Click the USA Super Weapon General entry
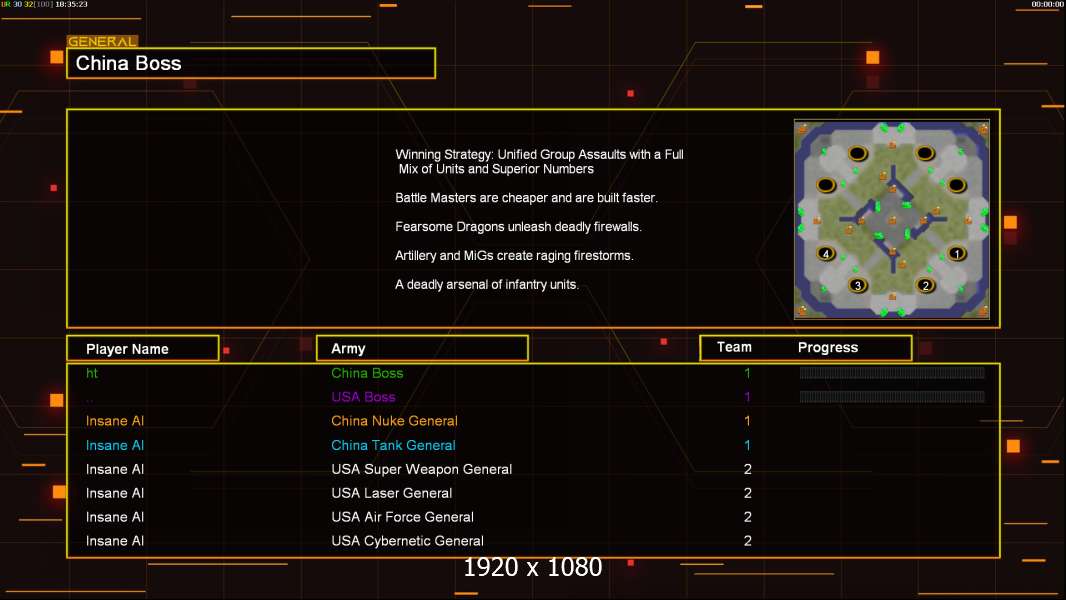 [x=422, y=469]
